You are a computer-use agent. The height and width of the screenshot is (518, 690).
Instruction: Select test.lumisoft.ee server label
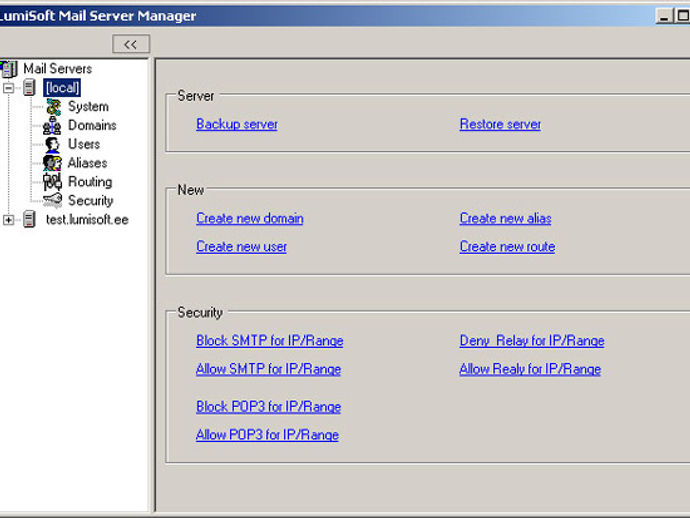tap(87, 219)
